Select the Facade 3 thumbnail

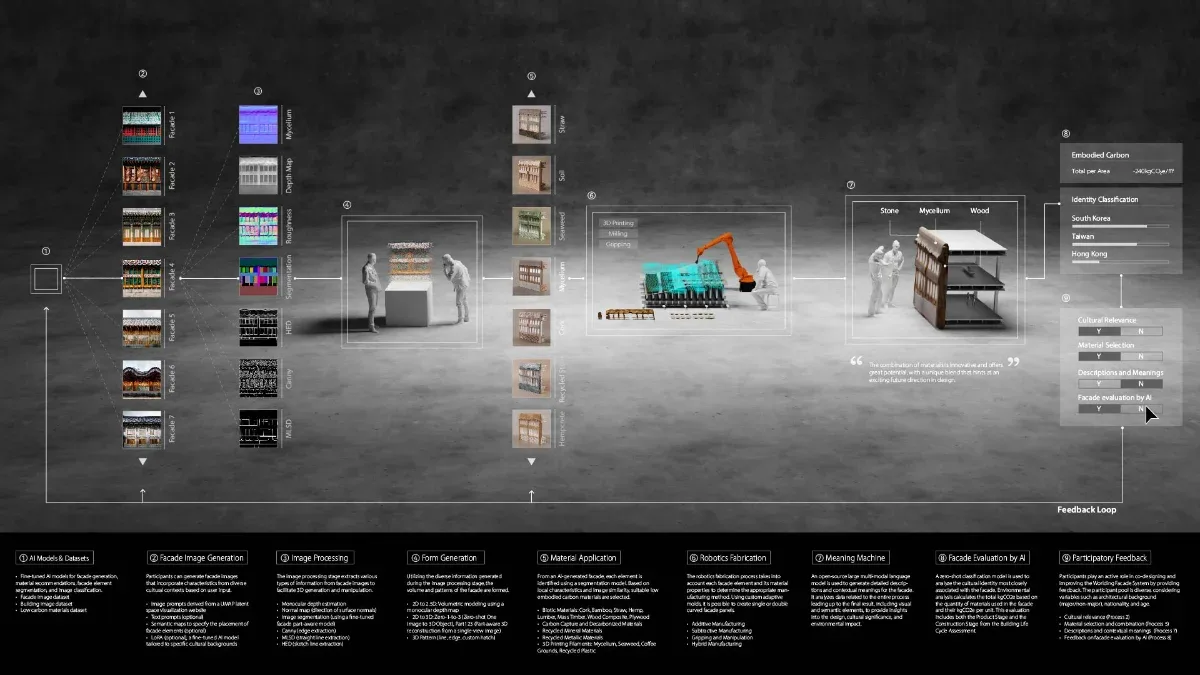142,227
